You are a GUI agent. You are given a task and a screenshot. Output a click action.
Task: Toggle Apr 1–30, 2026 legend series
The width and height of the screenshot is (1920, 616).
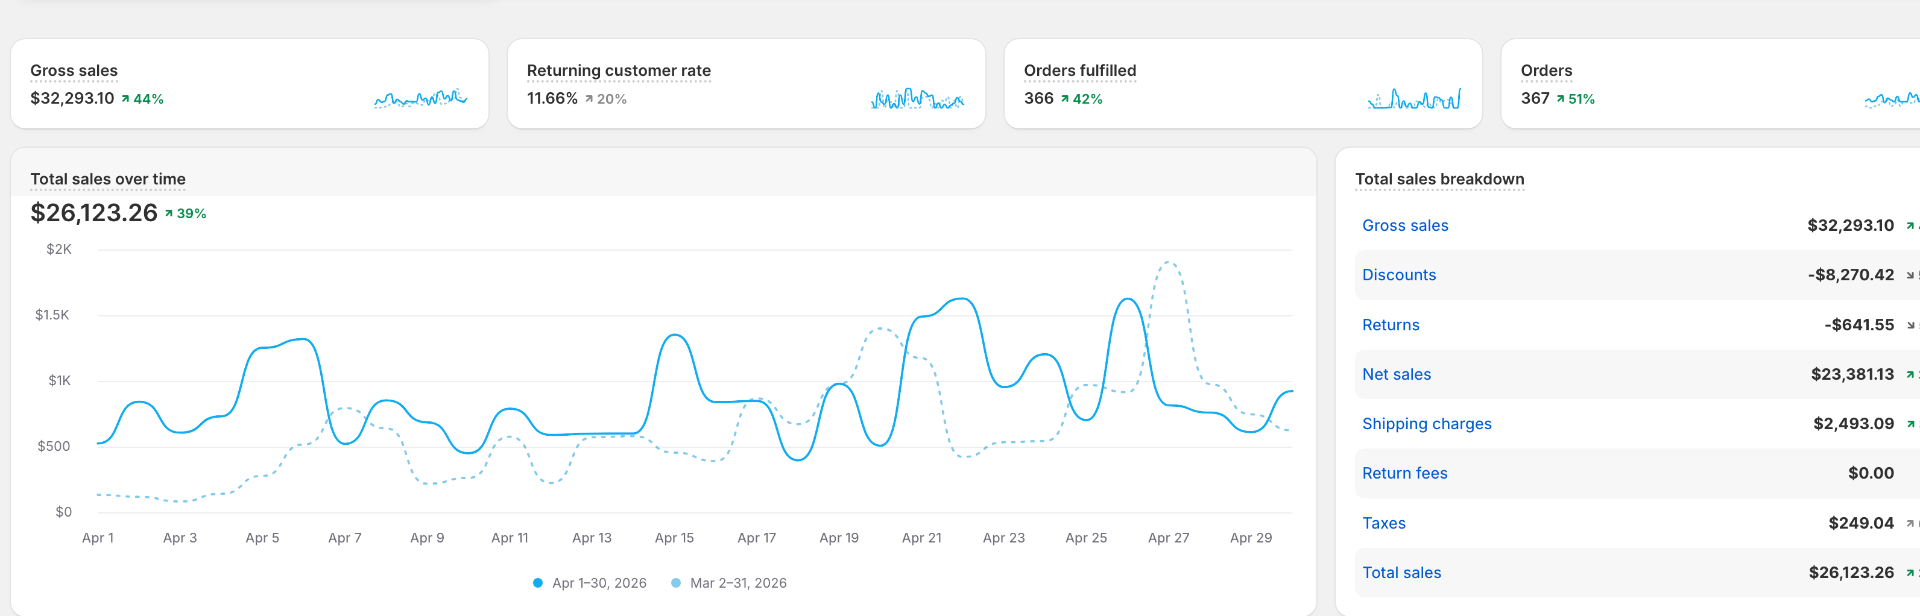point(590,583)
